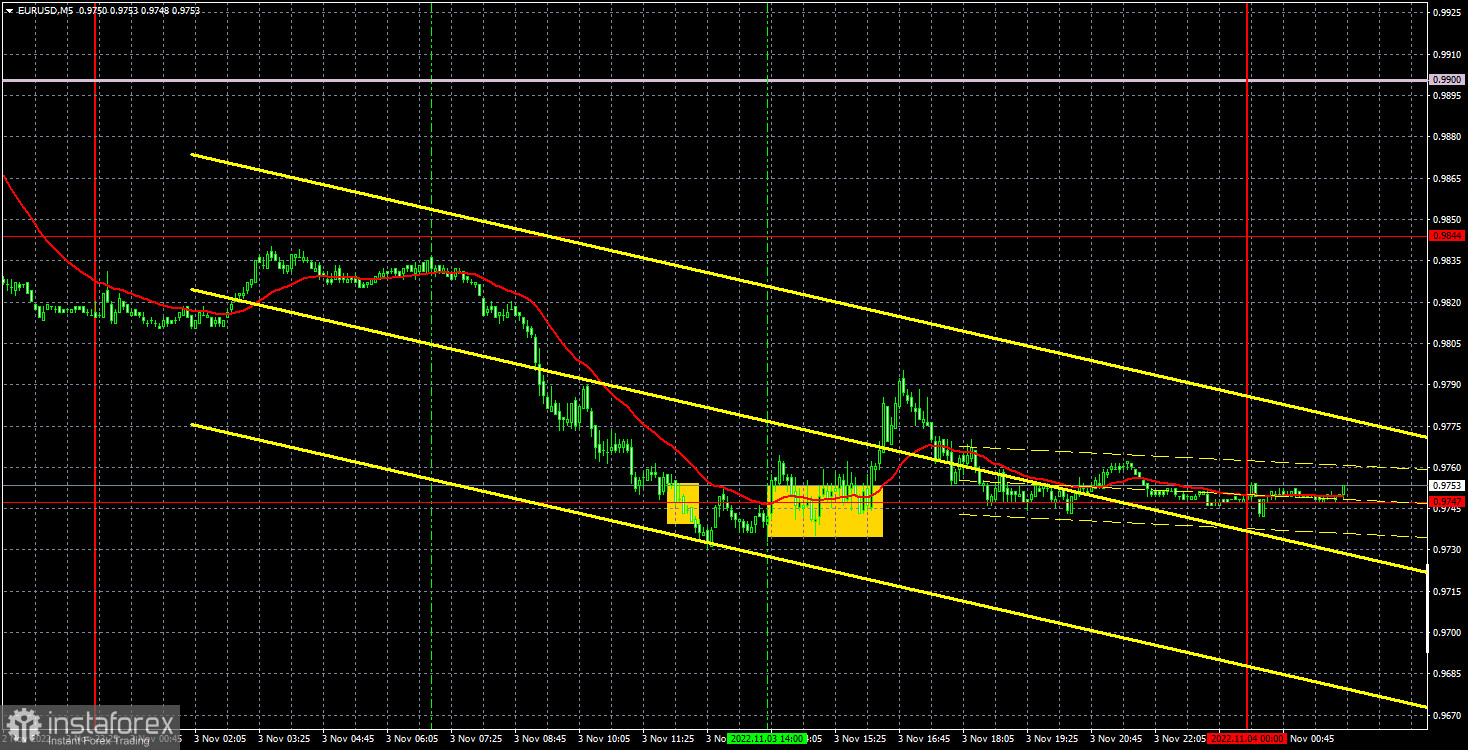Click the EURUSD,M5 chart title text
This screenshot has height=750, width=1468.
click(x=44, y=9)
